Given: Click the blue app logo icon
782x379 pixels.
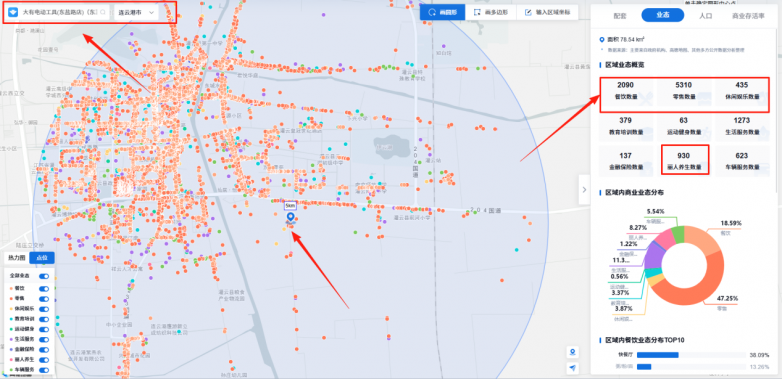Looking at the screenshot, I should tap(12, 12).
